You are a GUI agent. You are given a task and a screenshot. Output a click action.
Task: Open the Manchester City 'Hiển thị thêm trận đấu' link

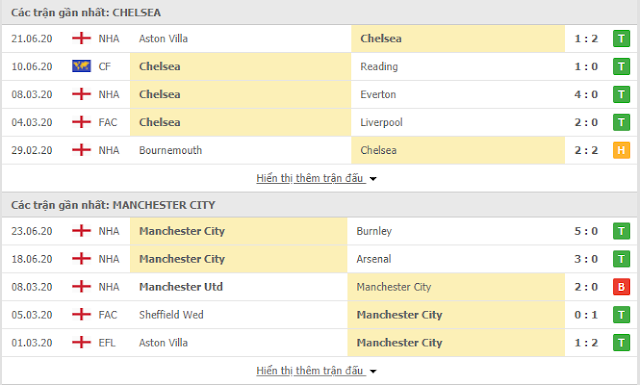(x=310, y=371)
